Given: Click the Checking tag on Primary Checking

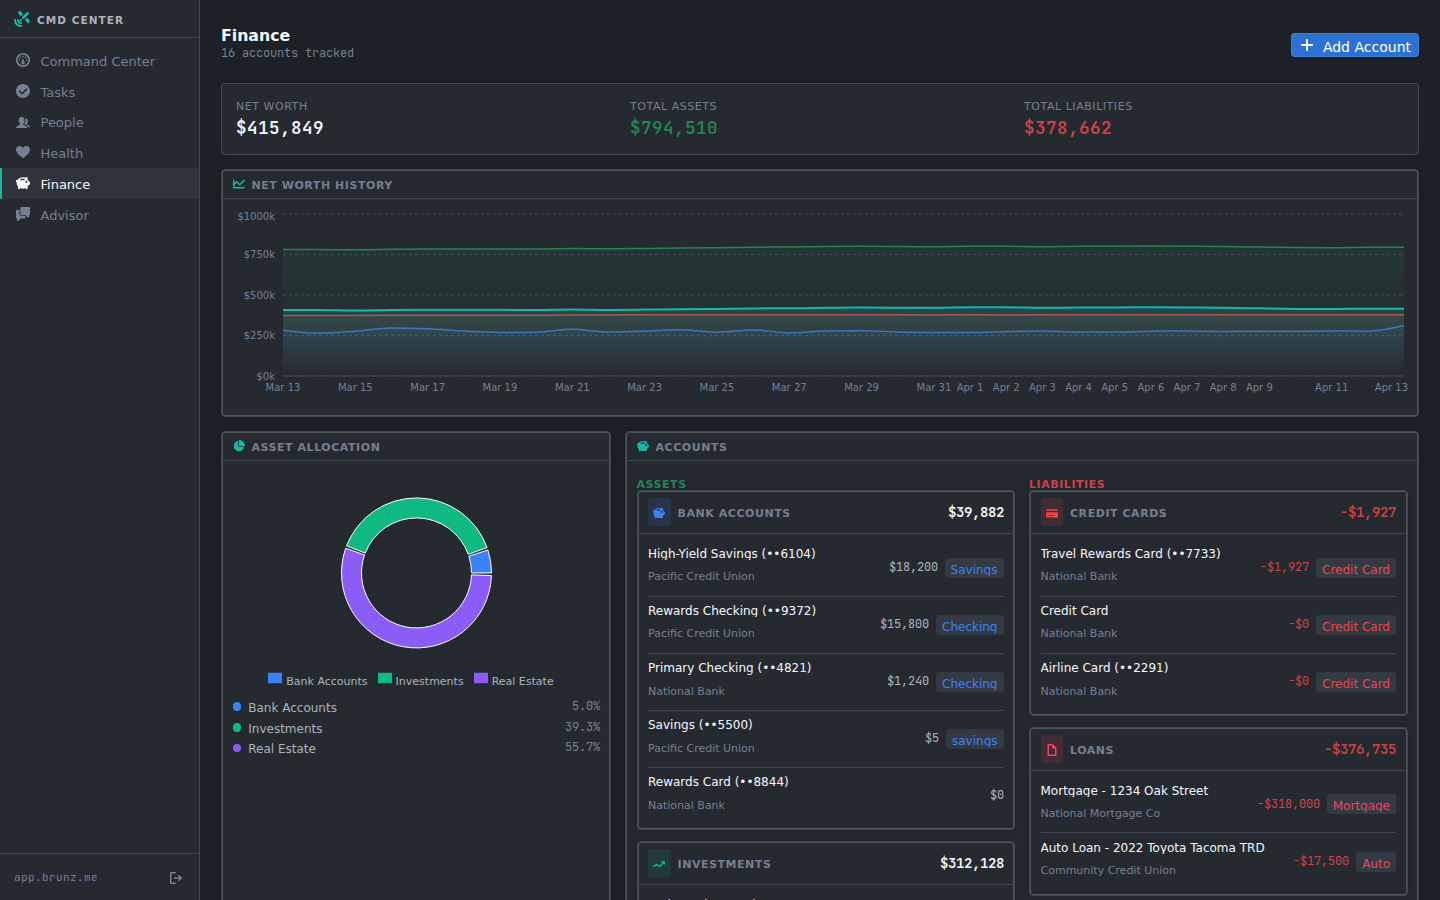Looking at the screenshot, I should 969,683.
